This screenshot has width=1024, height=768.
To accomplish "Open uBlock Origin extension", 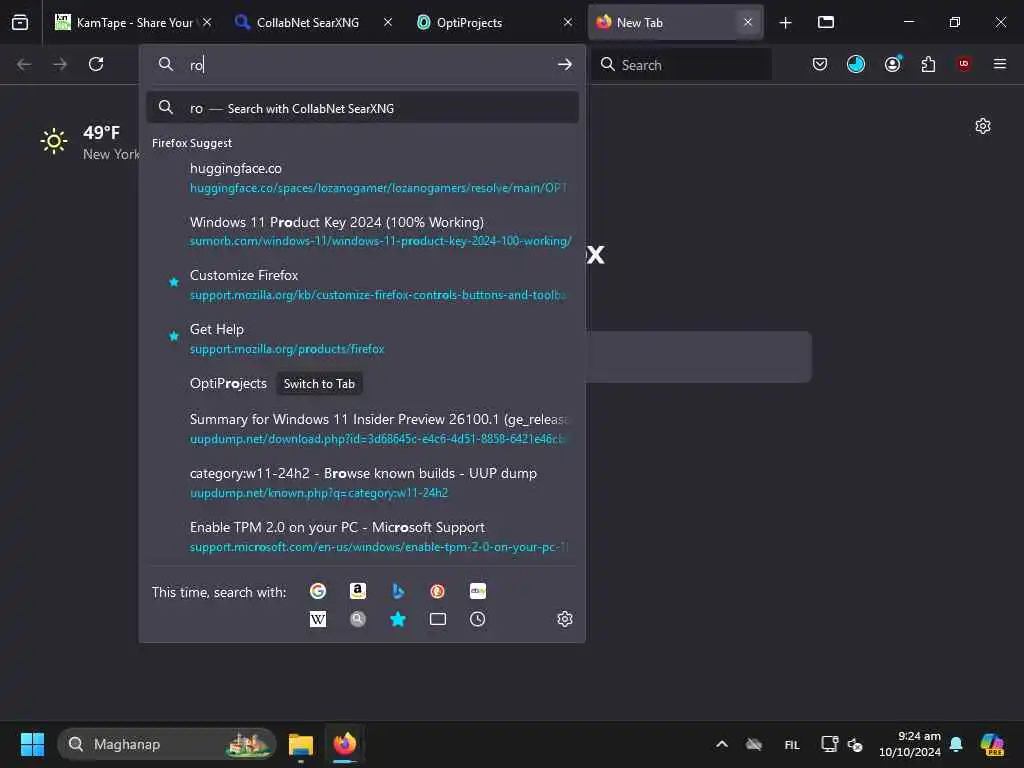I will tap(964, 64).
